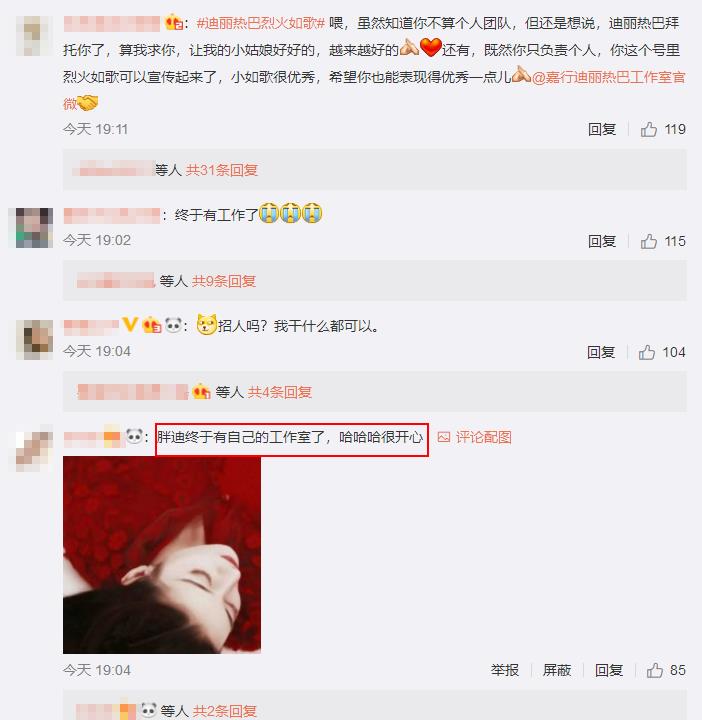The width and height of the screenshot is (702, 720).
Task: Reply to the 19:11 comment
Action: 602,129
